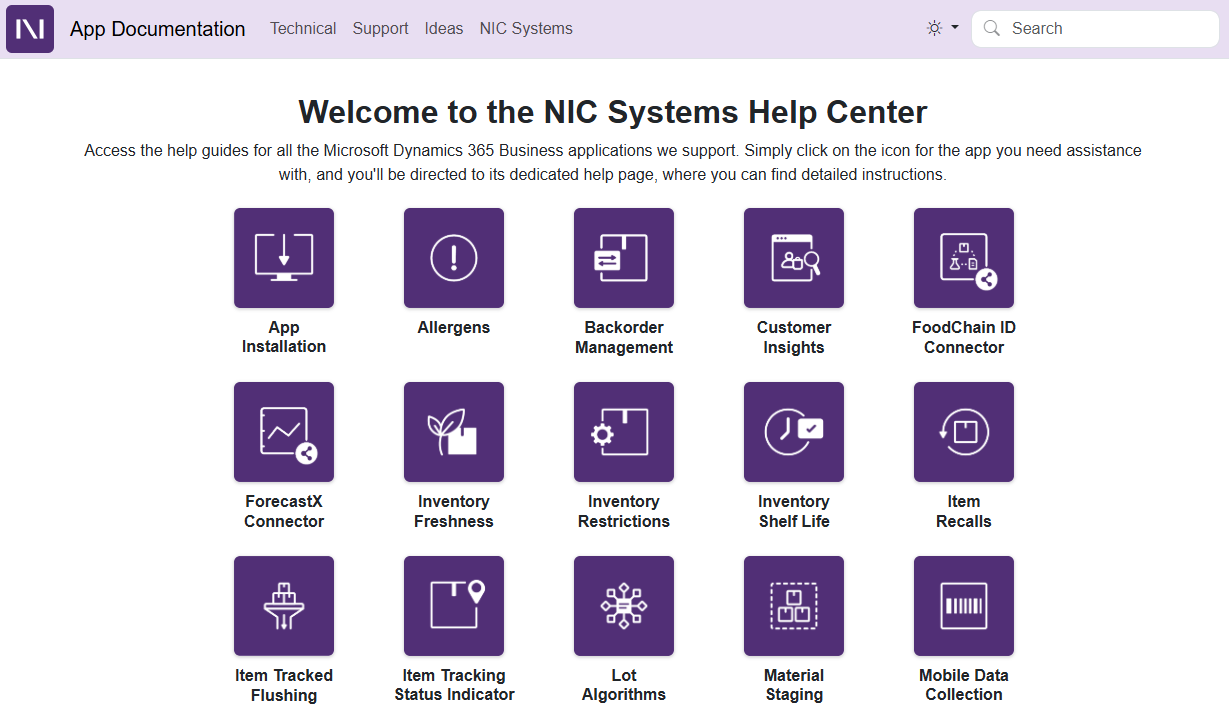The width and height of the screenshot is (1229, 708).
Task: Select the Inventory Restrictions gear icon
Action: click(x=624, y=432)
